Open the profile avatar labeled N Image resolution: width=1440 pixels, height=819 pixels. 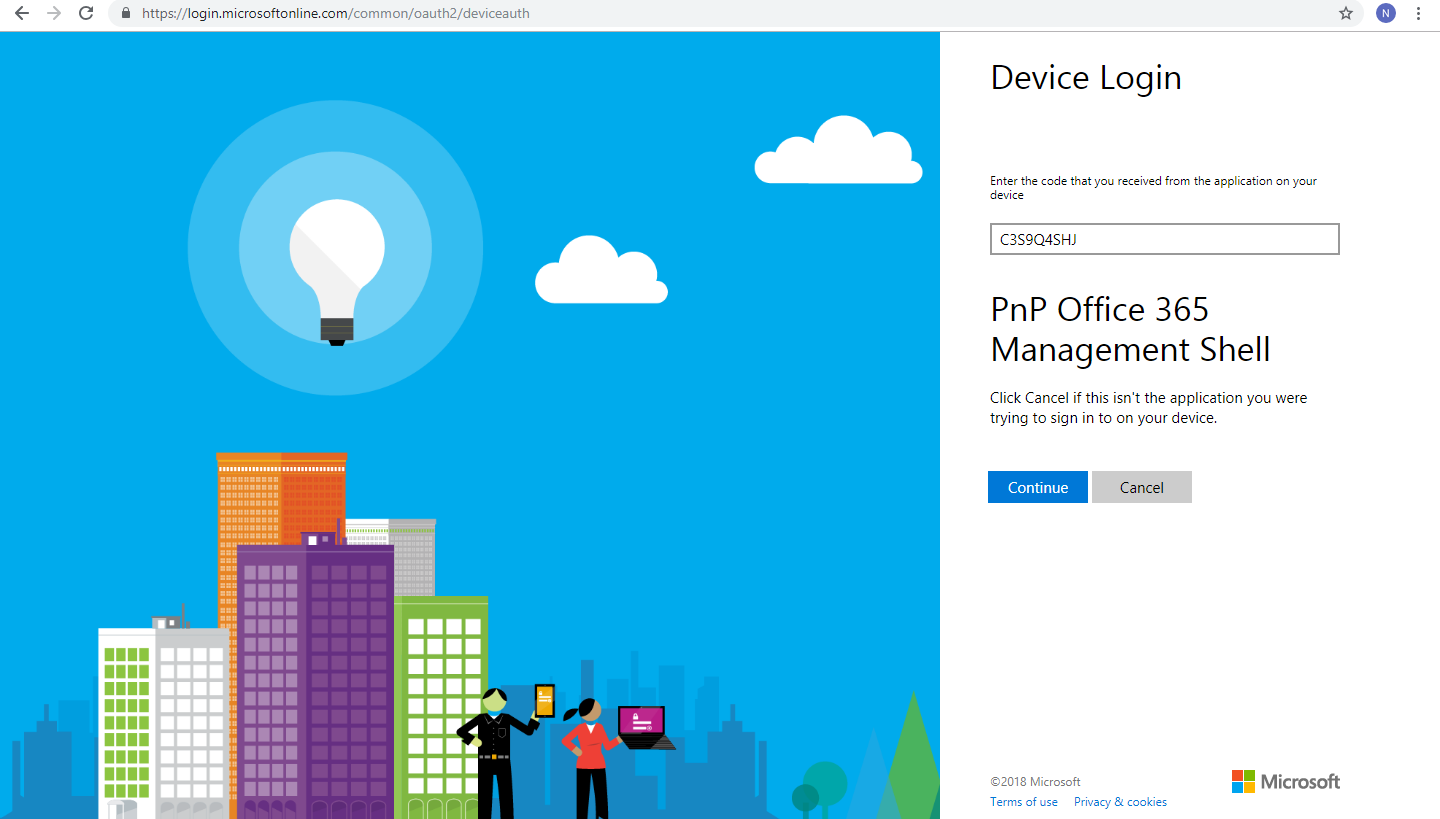coord(1385,14)
